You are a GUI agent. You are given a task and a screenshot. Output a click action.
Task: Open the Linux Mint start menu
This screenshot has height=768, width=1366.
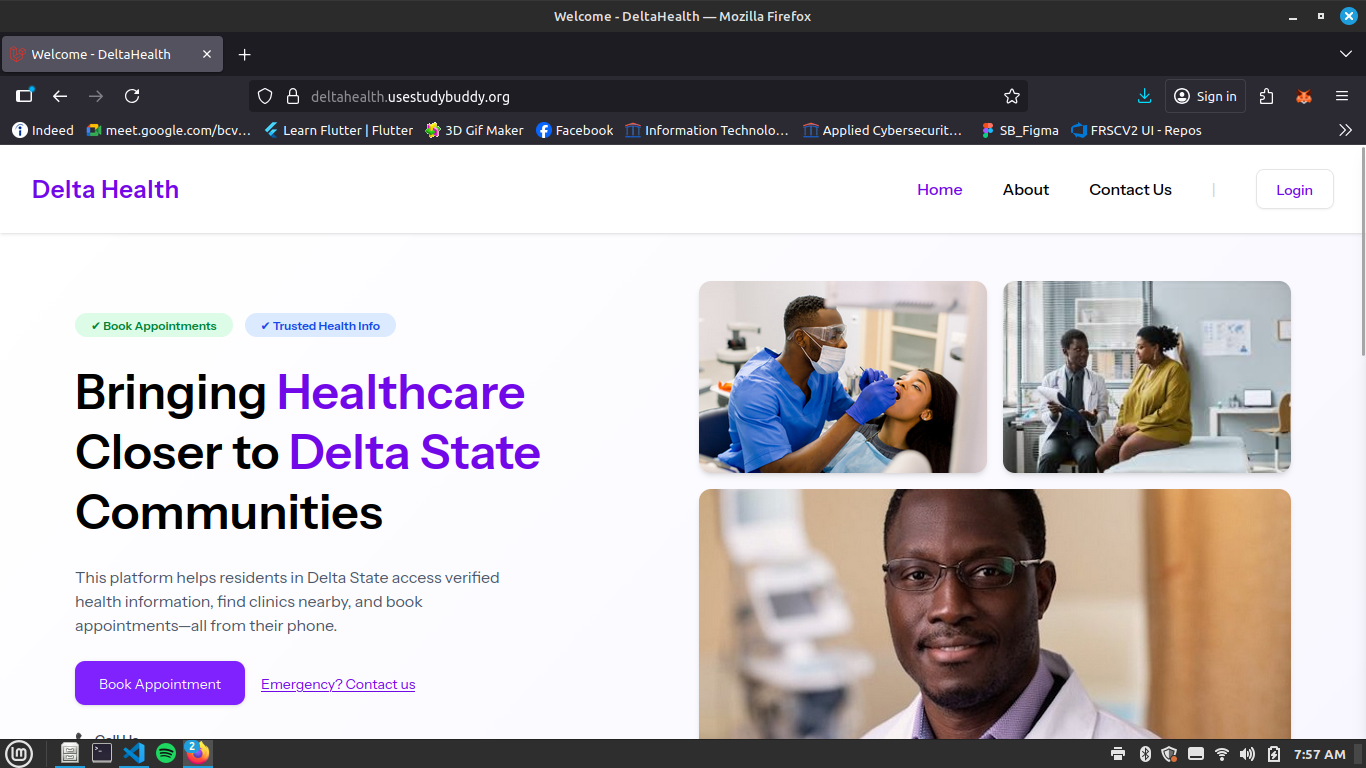click(x=19, y=754)
